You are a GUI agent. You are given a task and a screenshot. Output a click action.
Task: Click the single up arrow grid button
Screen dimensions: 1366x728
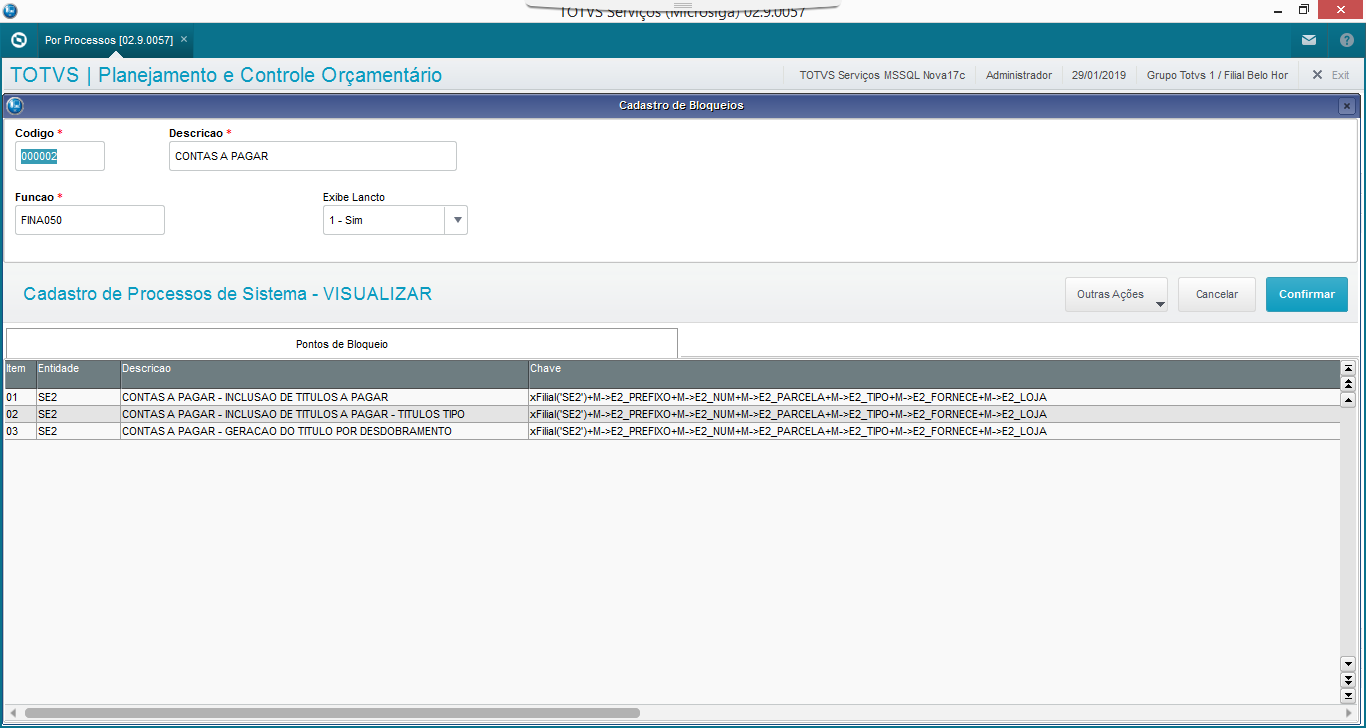(1348, 400)
